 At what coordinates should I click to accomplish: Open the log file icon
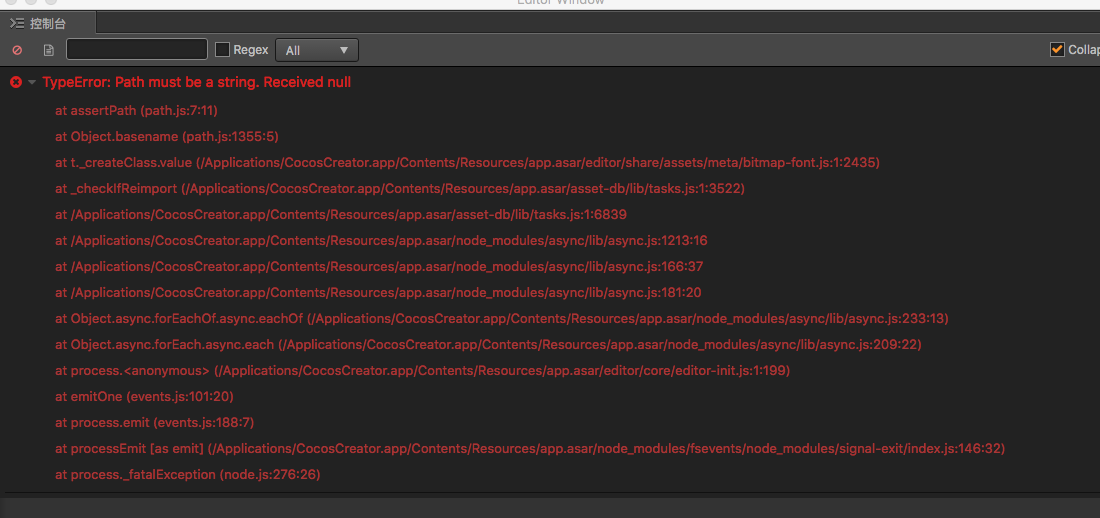[48, 50]
